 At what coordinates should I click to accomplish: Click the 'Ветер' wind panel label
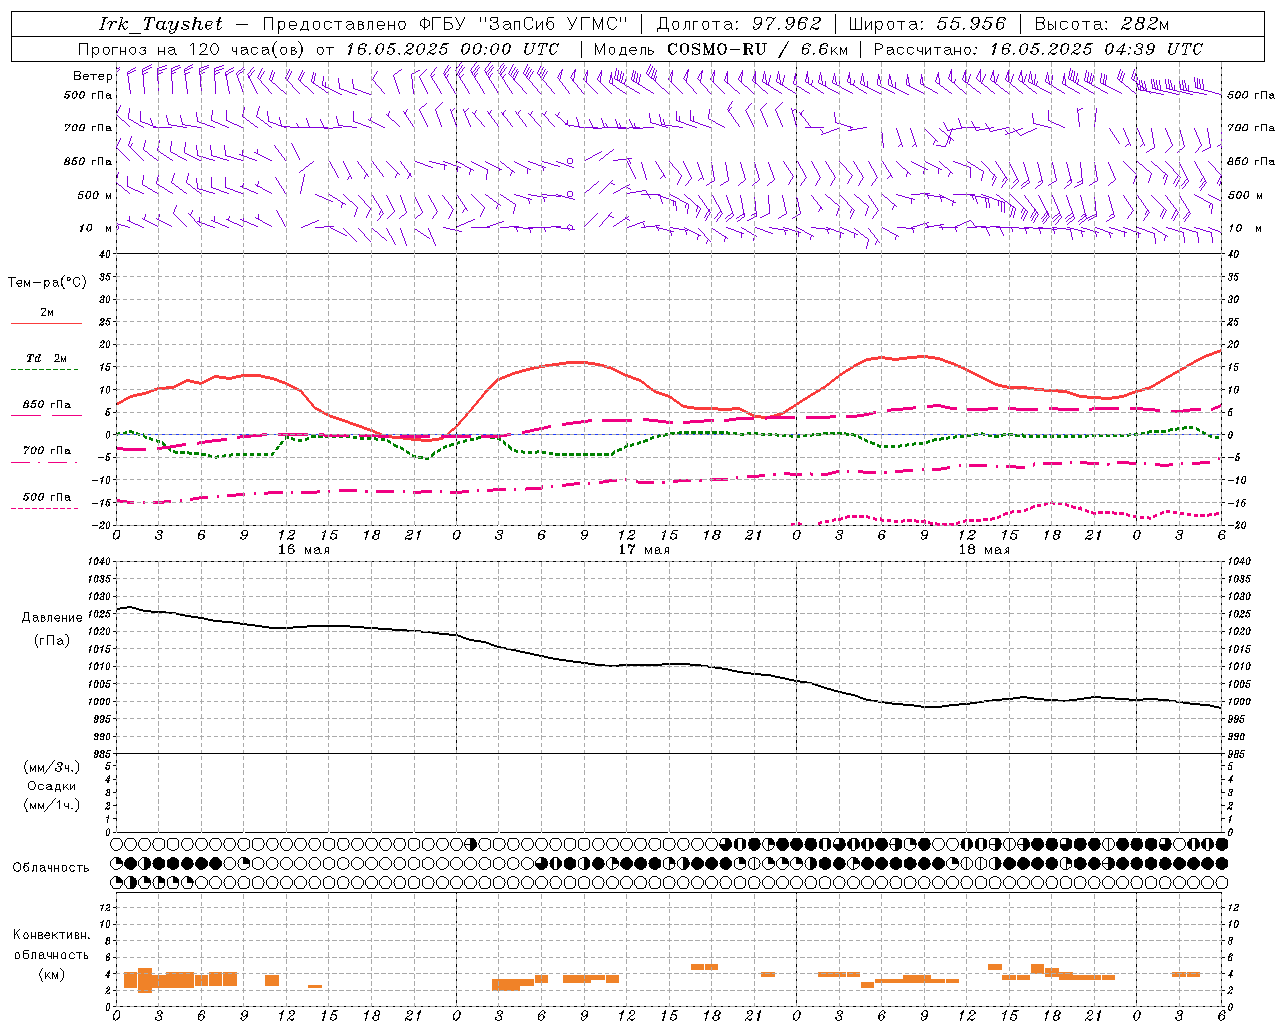[93, 76]
